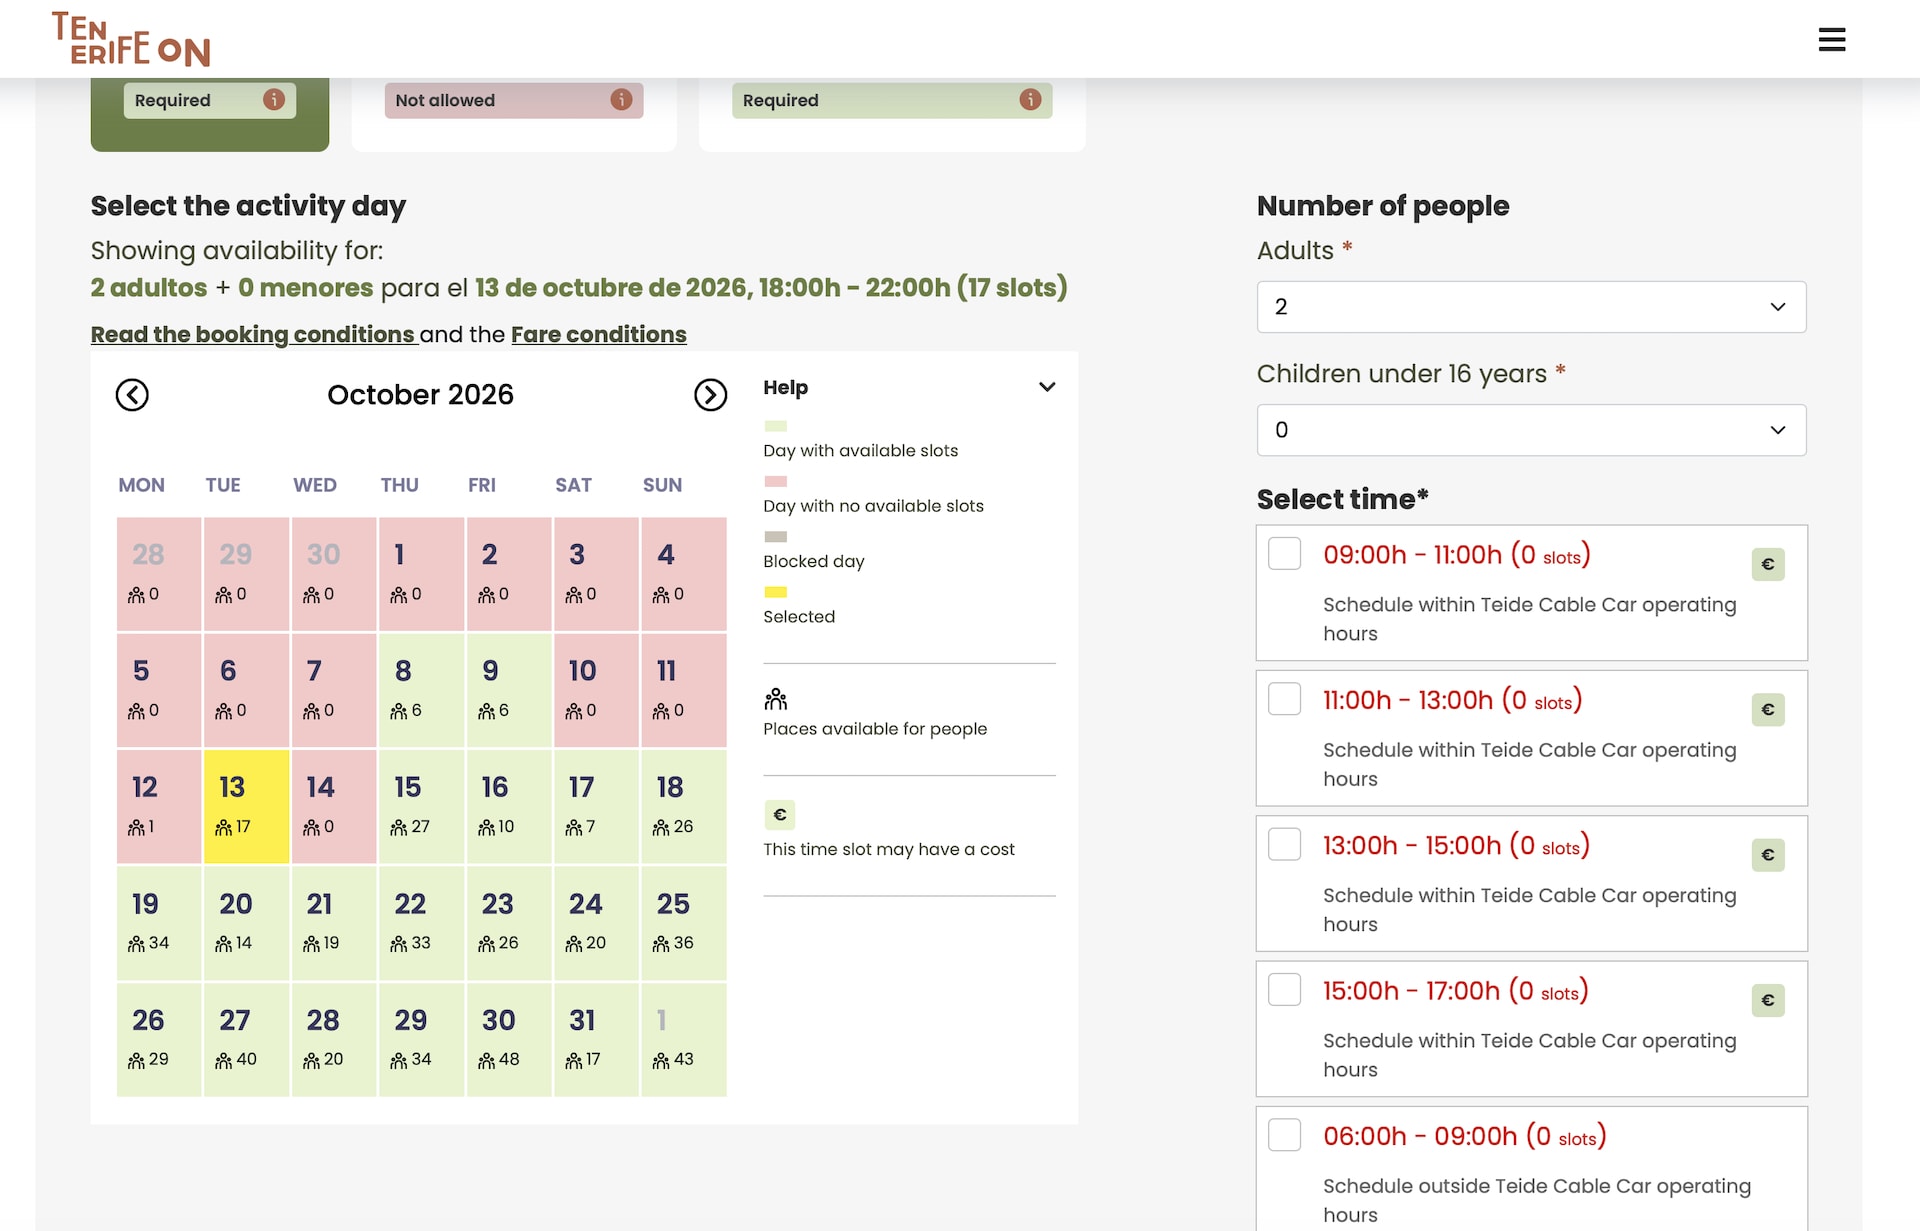The height and width of the screenshot is (1231, 1920).
Task: Select October 18 with 26 places
Action: pos(684,806)
